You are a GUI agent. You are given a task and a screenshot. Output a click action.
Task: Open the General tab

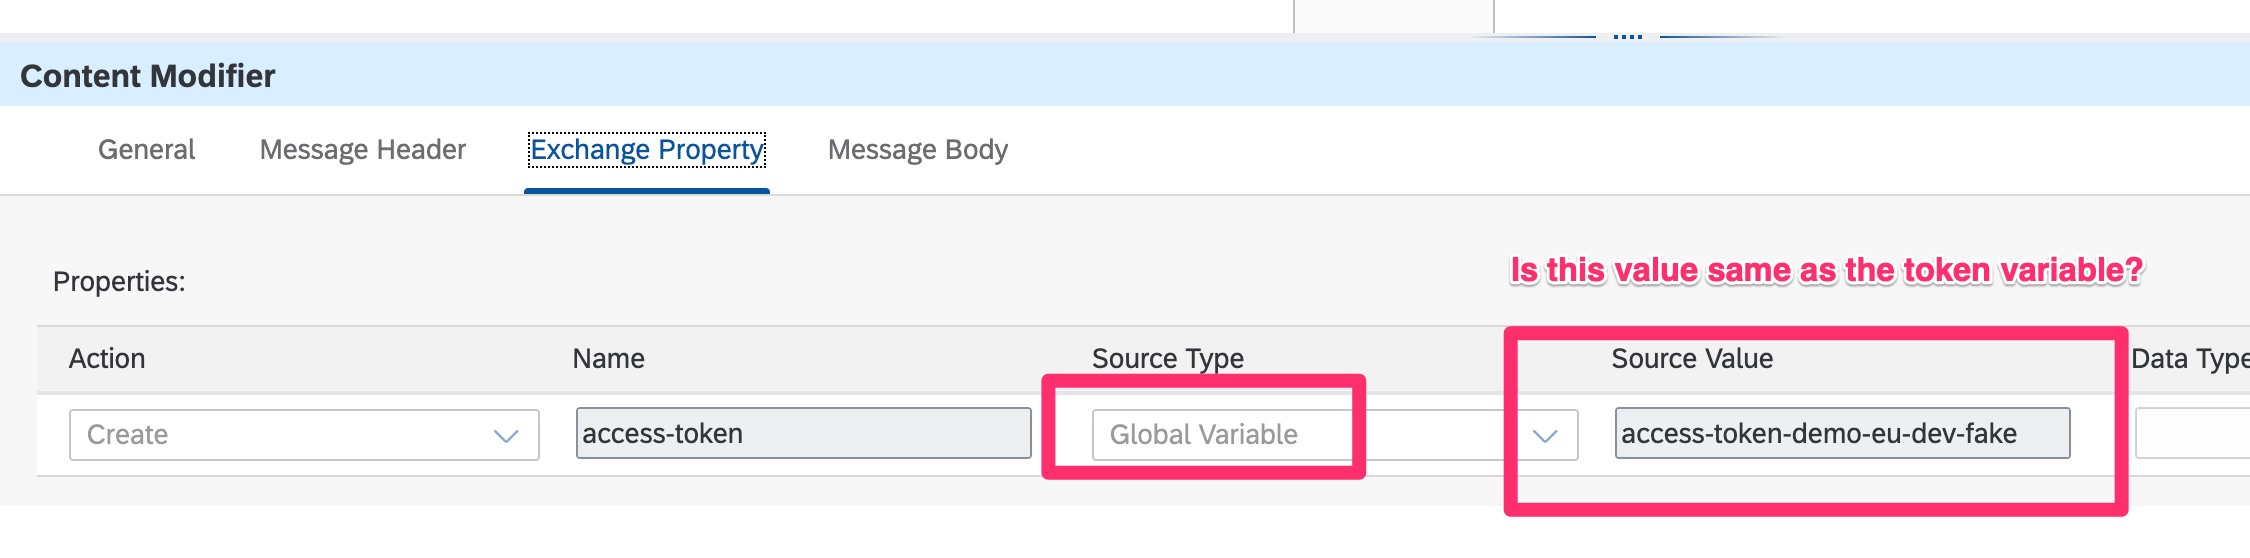(x=146, y=150)
